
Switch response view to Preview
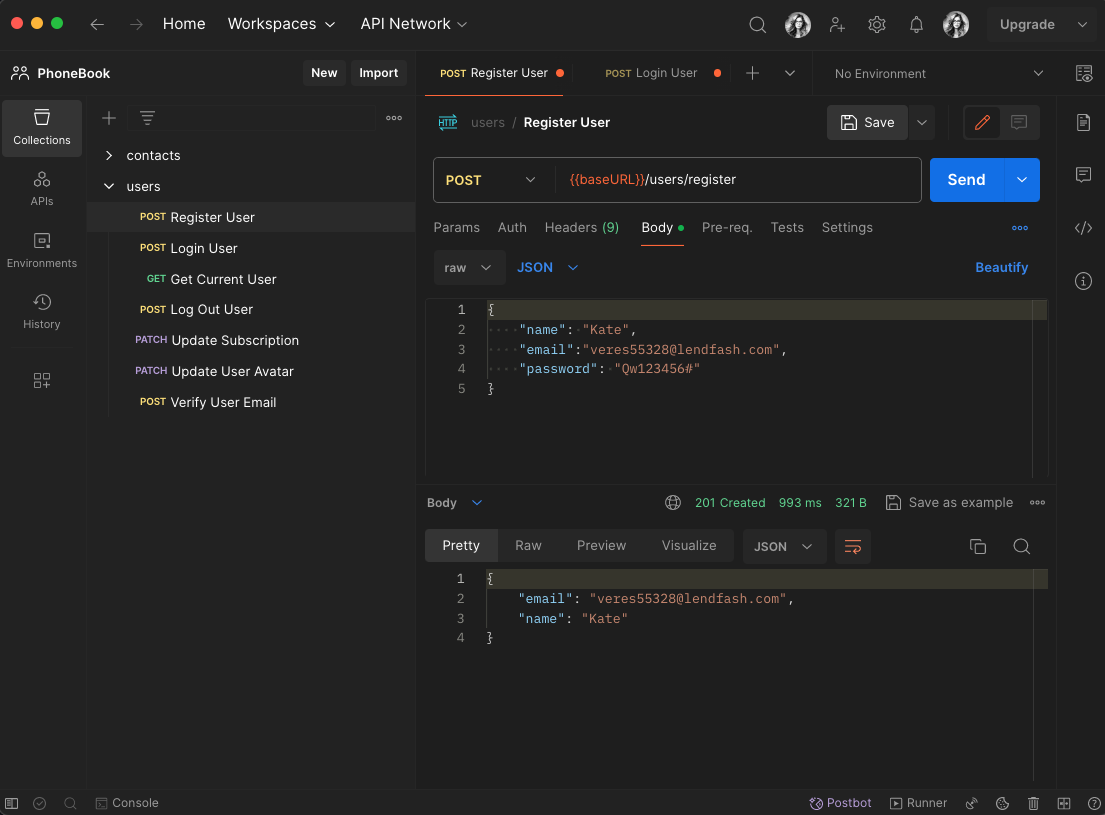pyautogui.click(x=601, y=546)
